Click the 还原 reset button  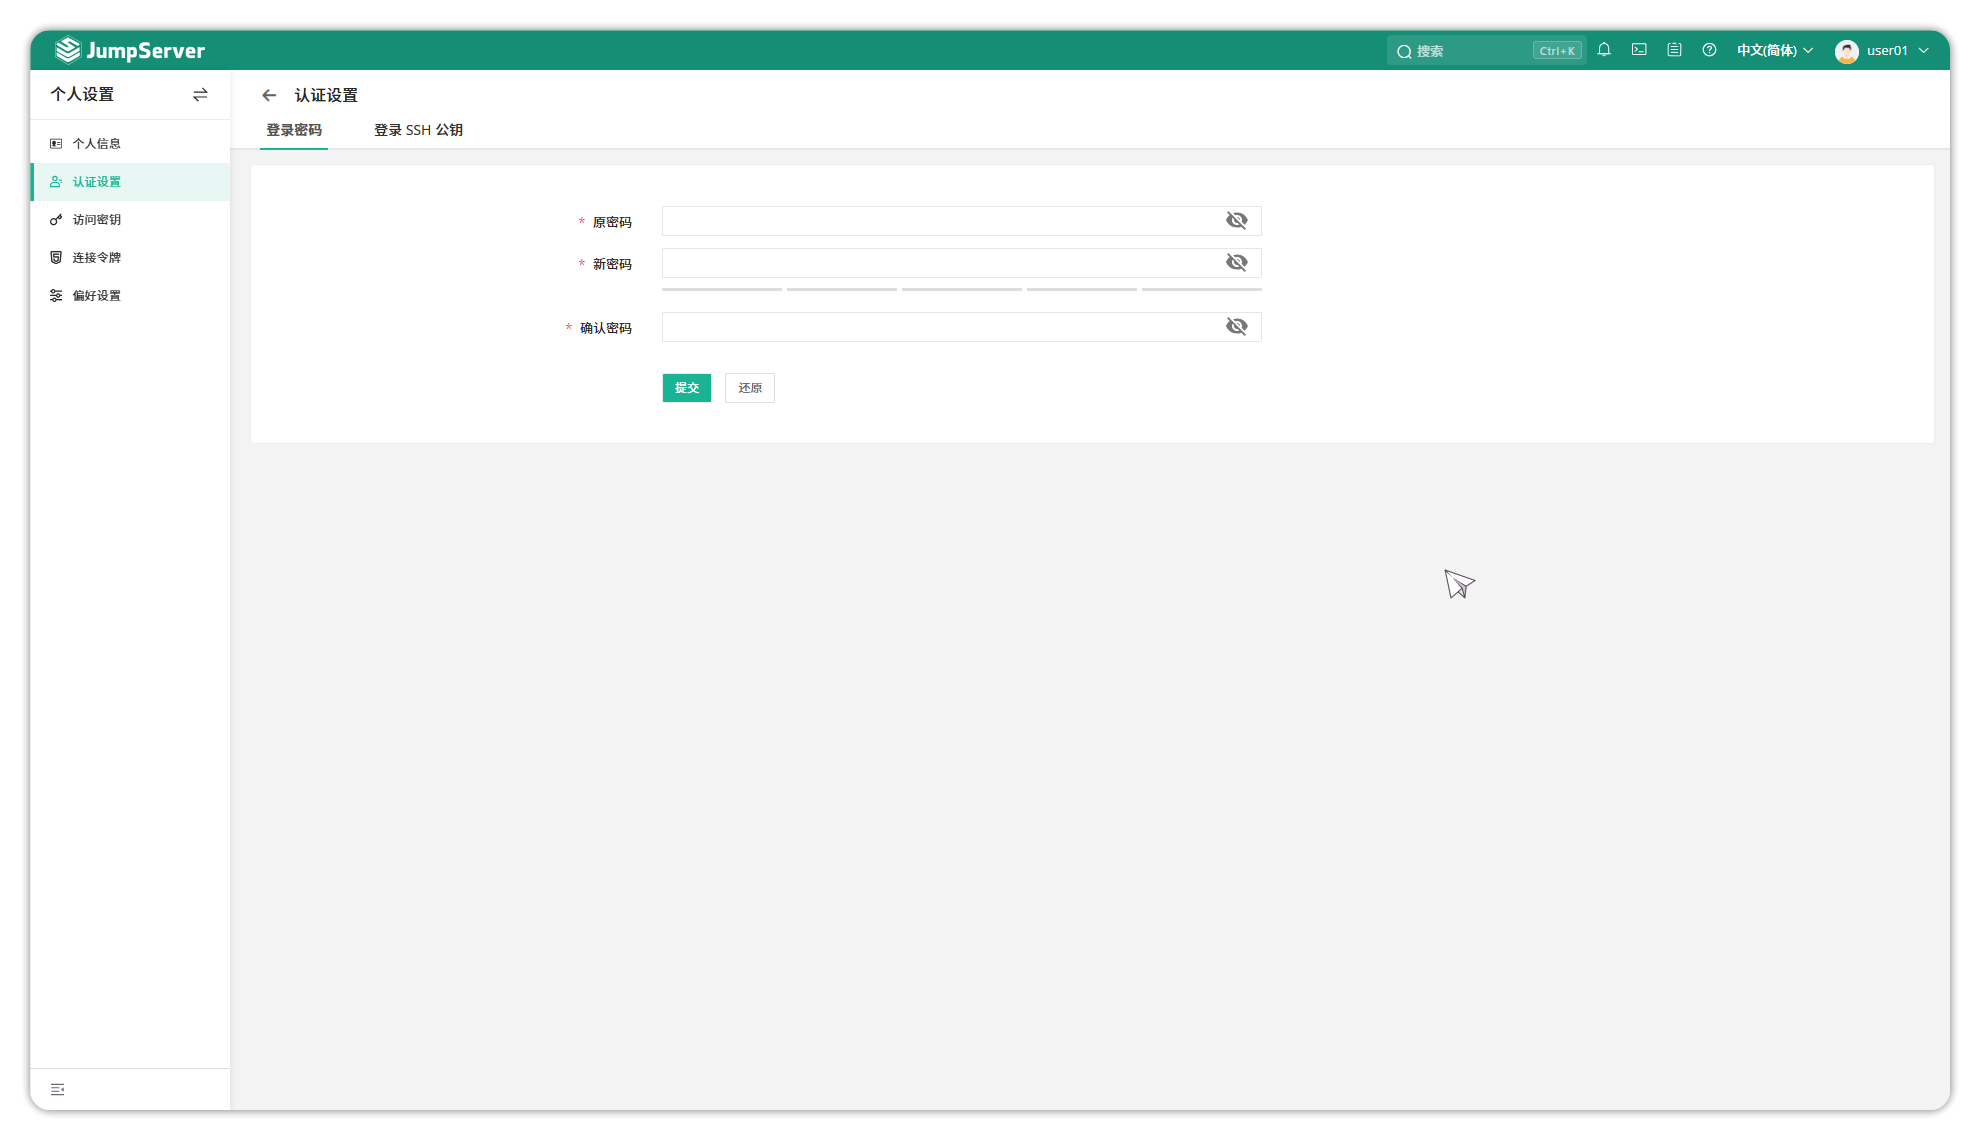pyautogui.click(x=749, y=388)
